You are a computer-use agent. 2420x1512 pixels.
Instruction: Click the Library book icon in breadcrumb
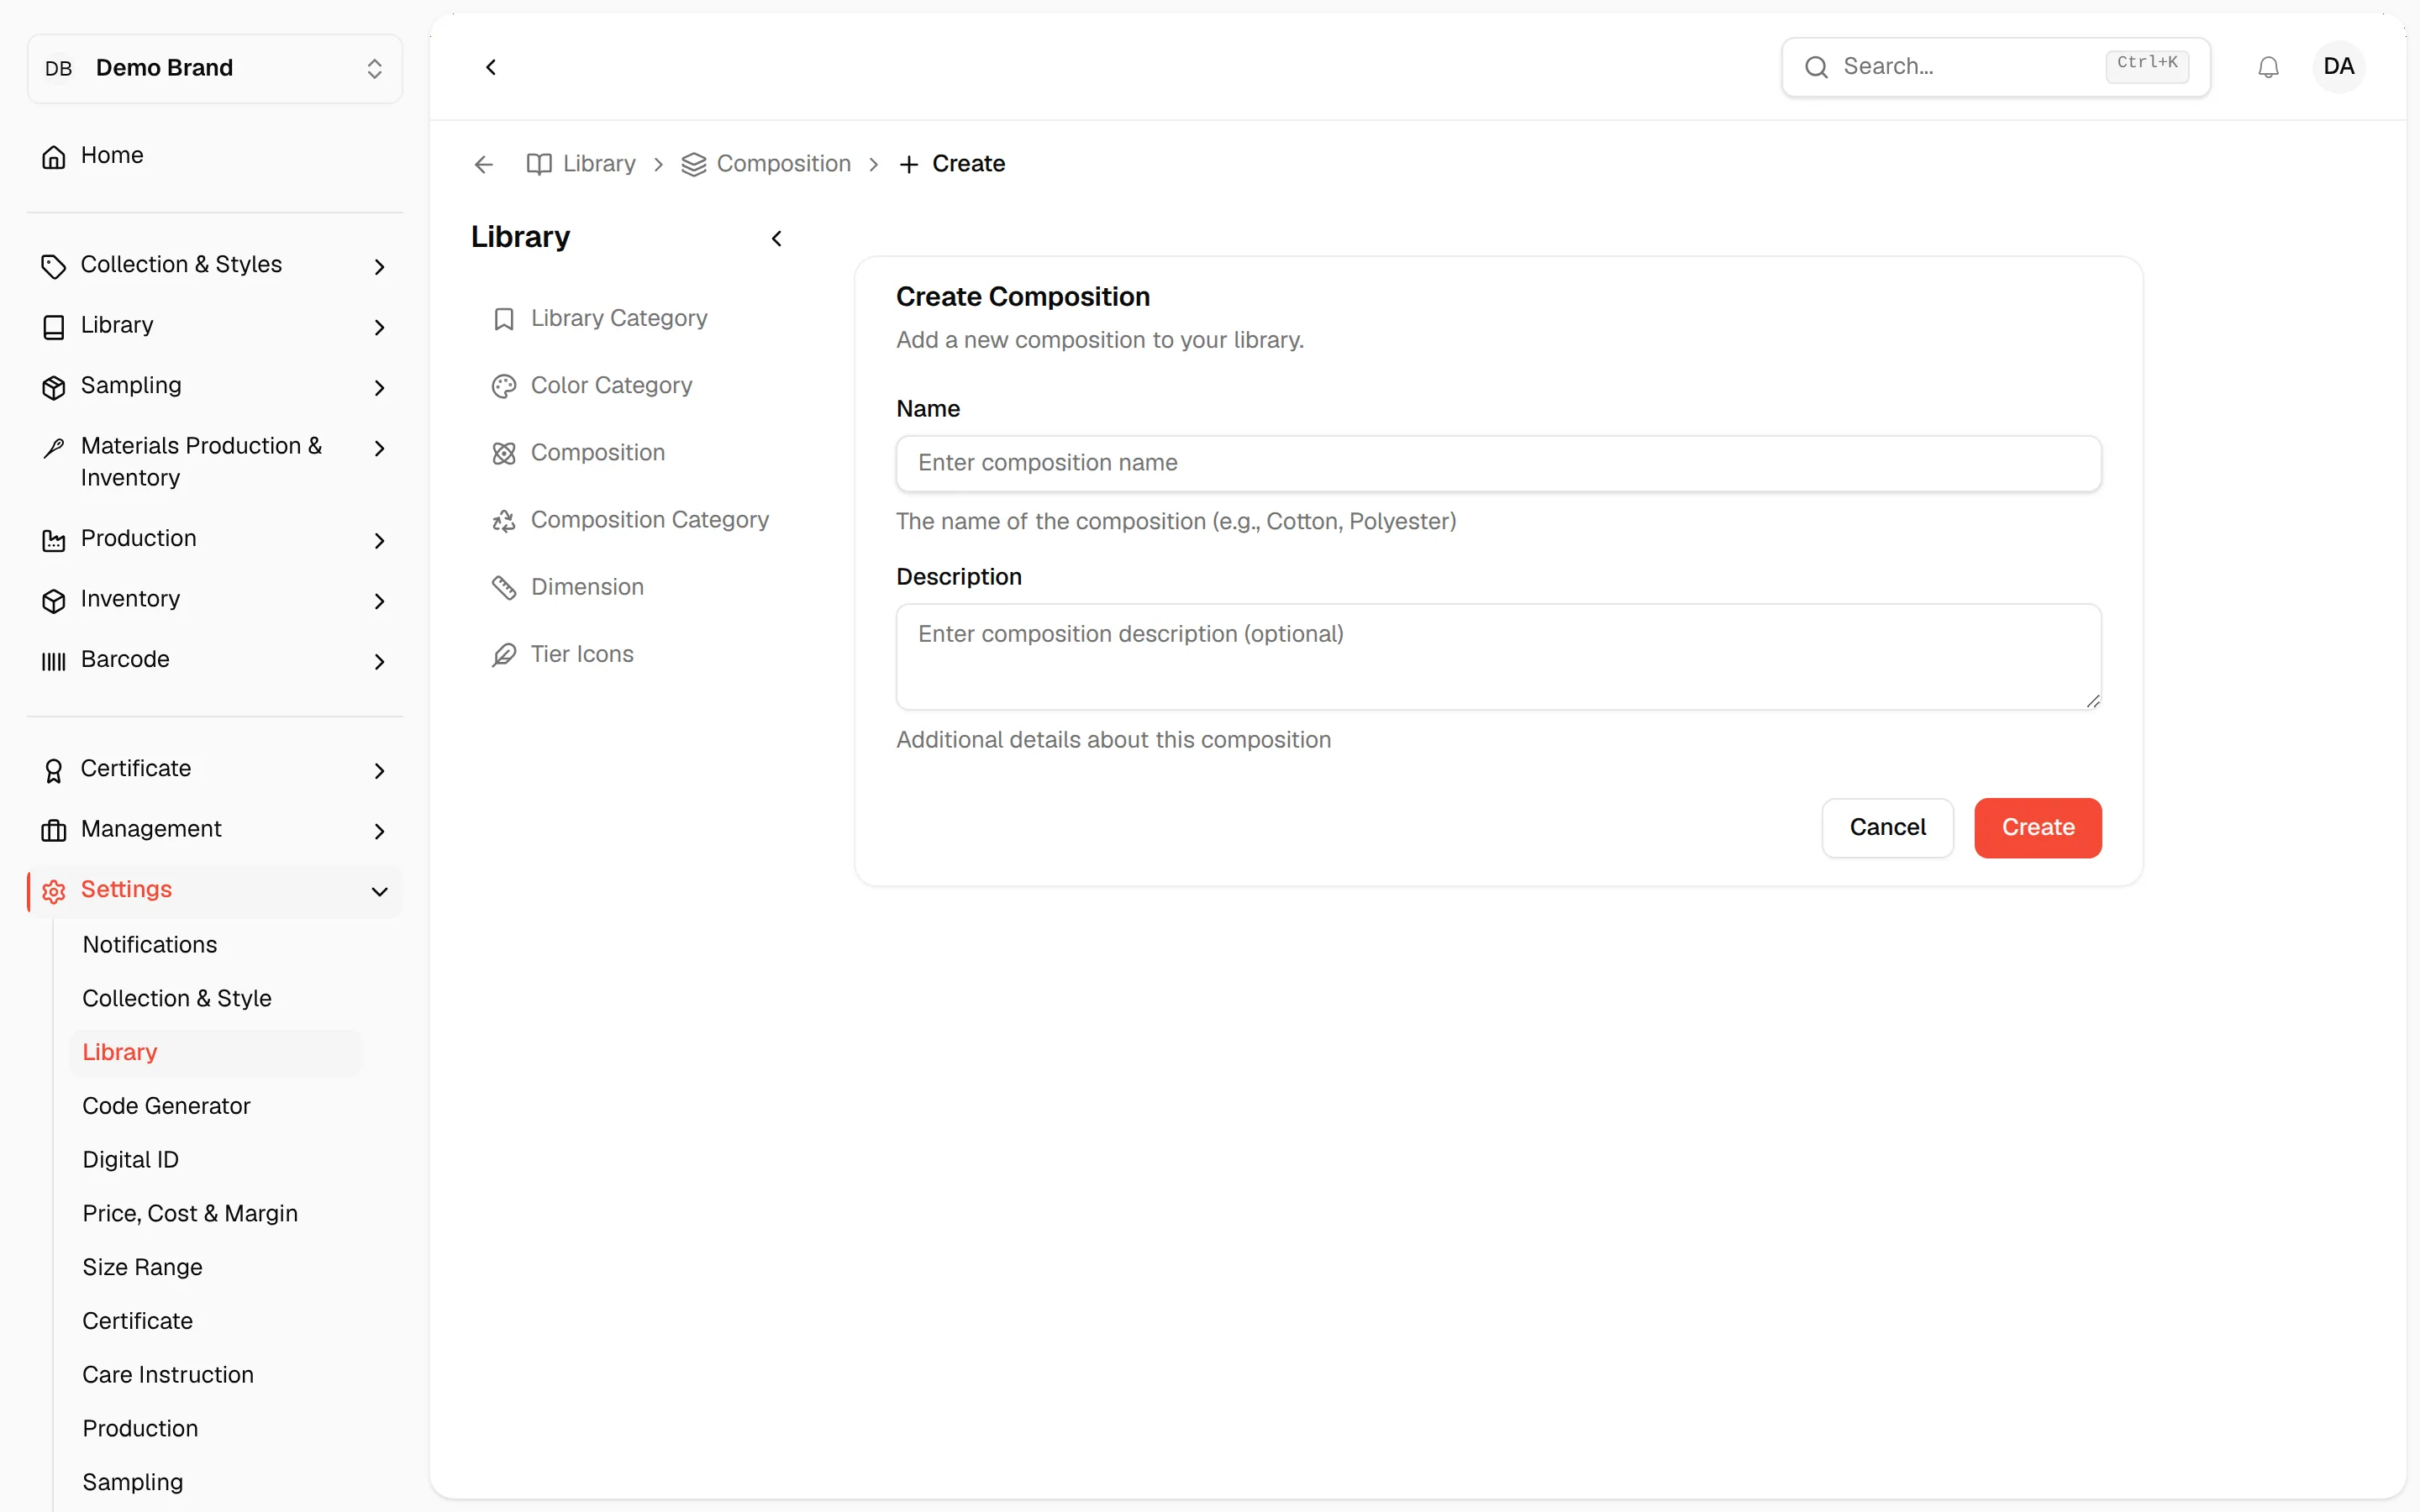[539, 164]
